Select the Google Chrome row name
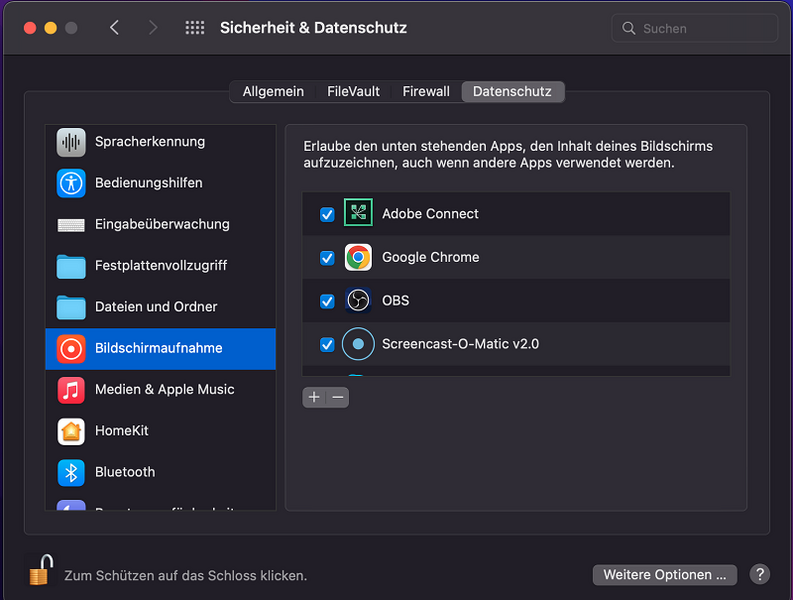The width and height of the screenshot is (793, 600). tap(430, 257)
